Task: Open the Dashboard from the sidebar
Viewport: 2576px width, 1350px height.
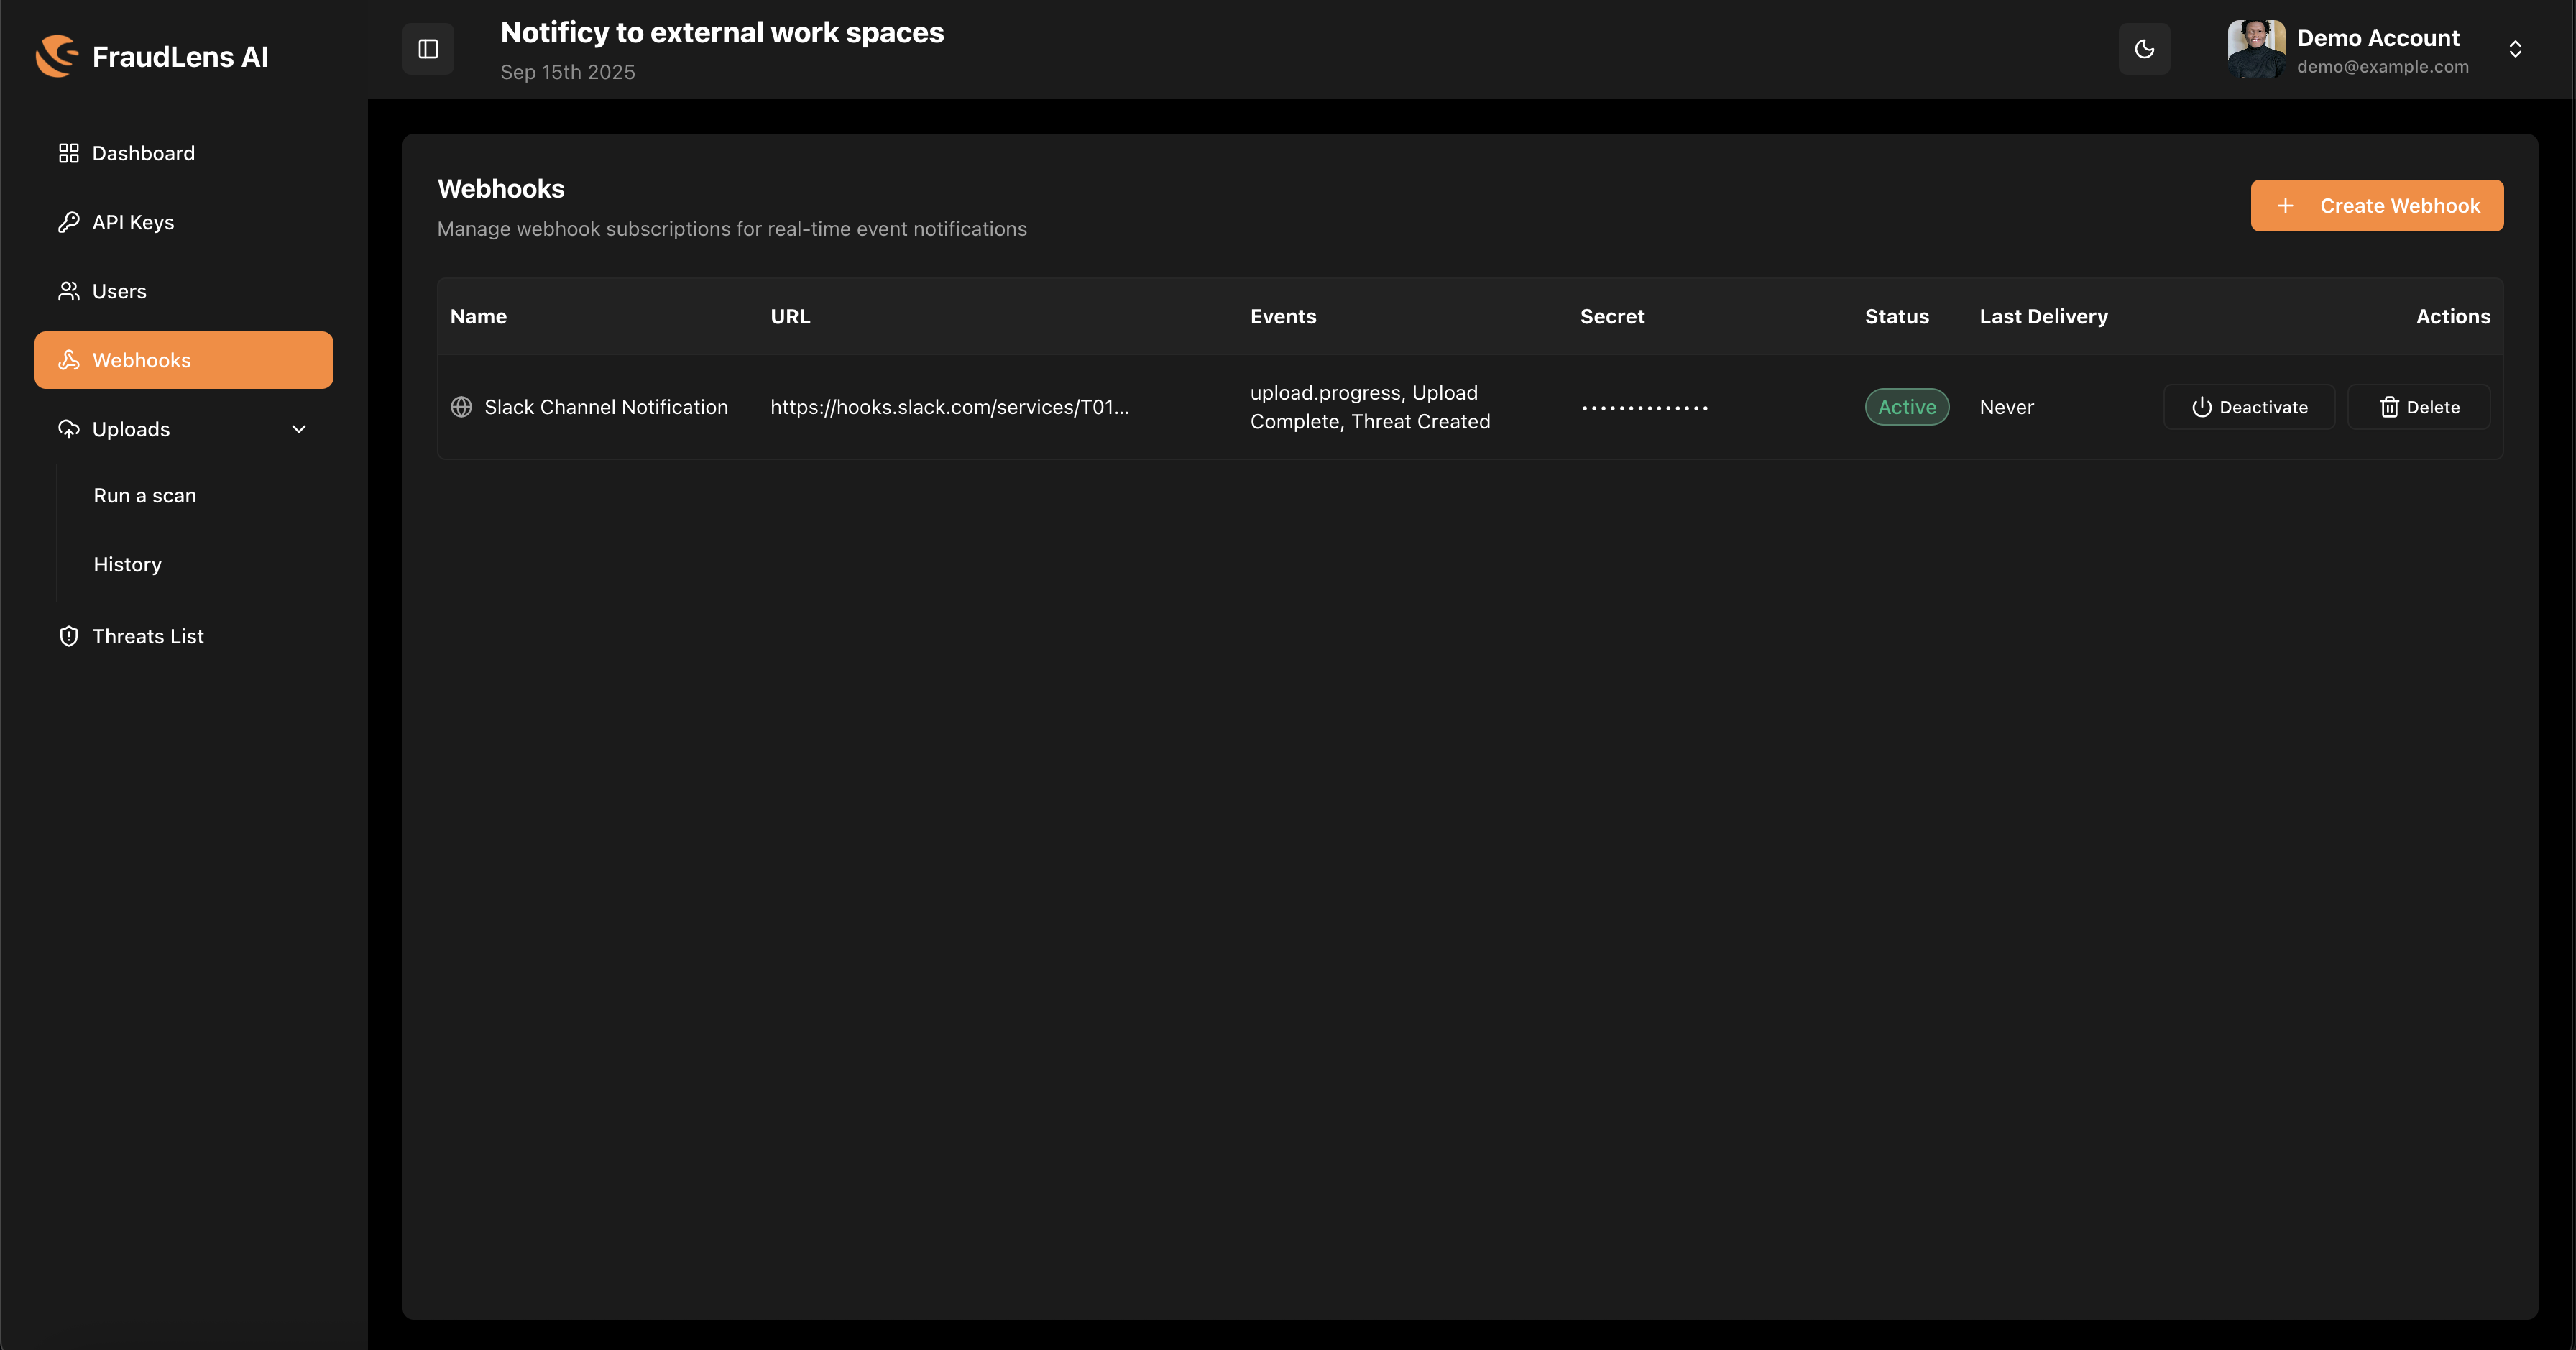Action: (x=143, y=153)
